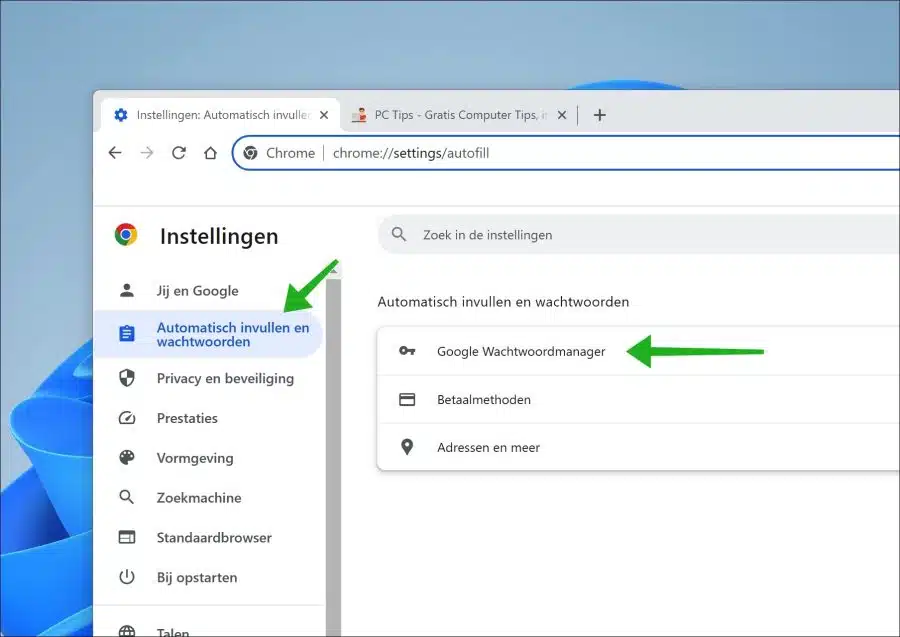Viewport: 900px width, 637px height.
Task: Open 'Adressen en meer' settings
Action: tap(638, 447)
